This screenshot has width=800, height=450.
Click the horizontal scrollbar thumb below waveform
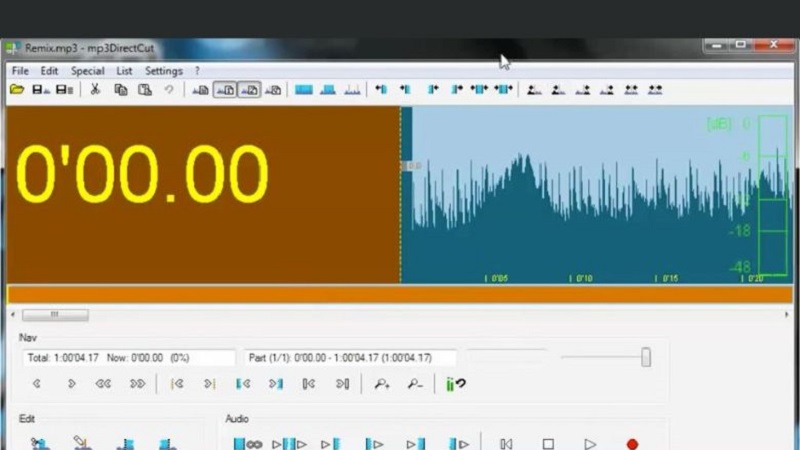[x=55, y=314]
